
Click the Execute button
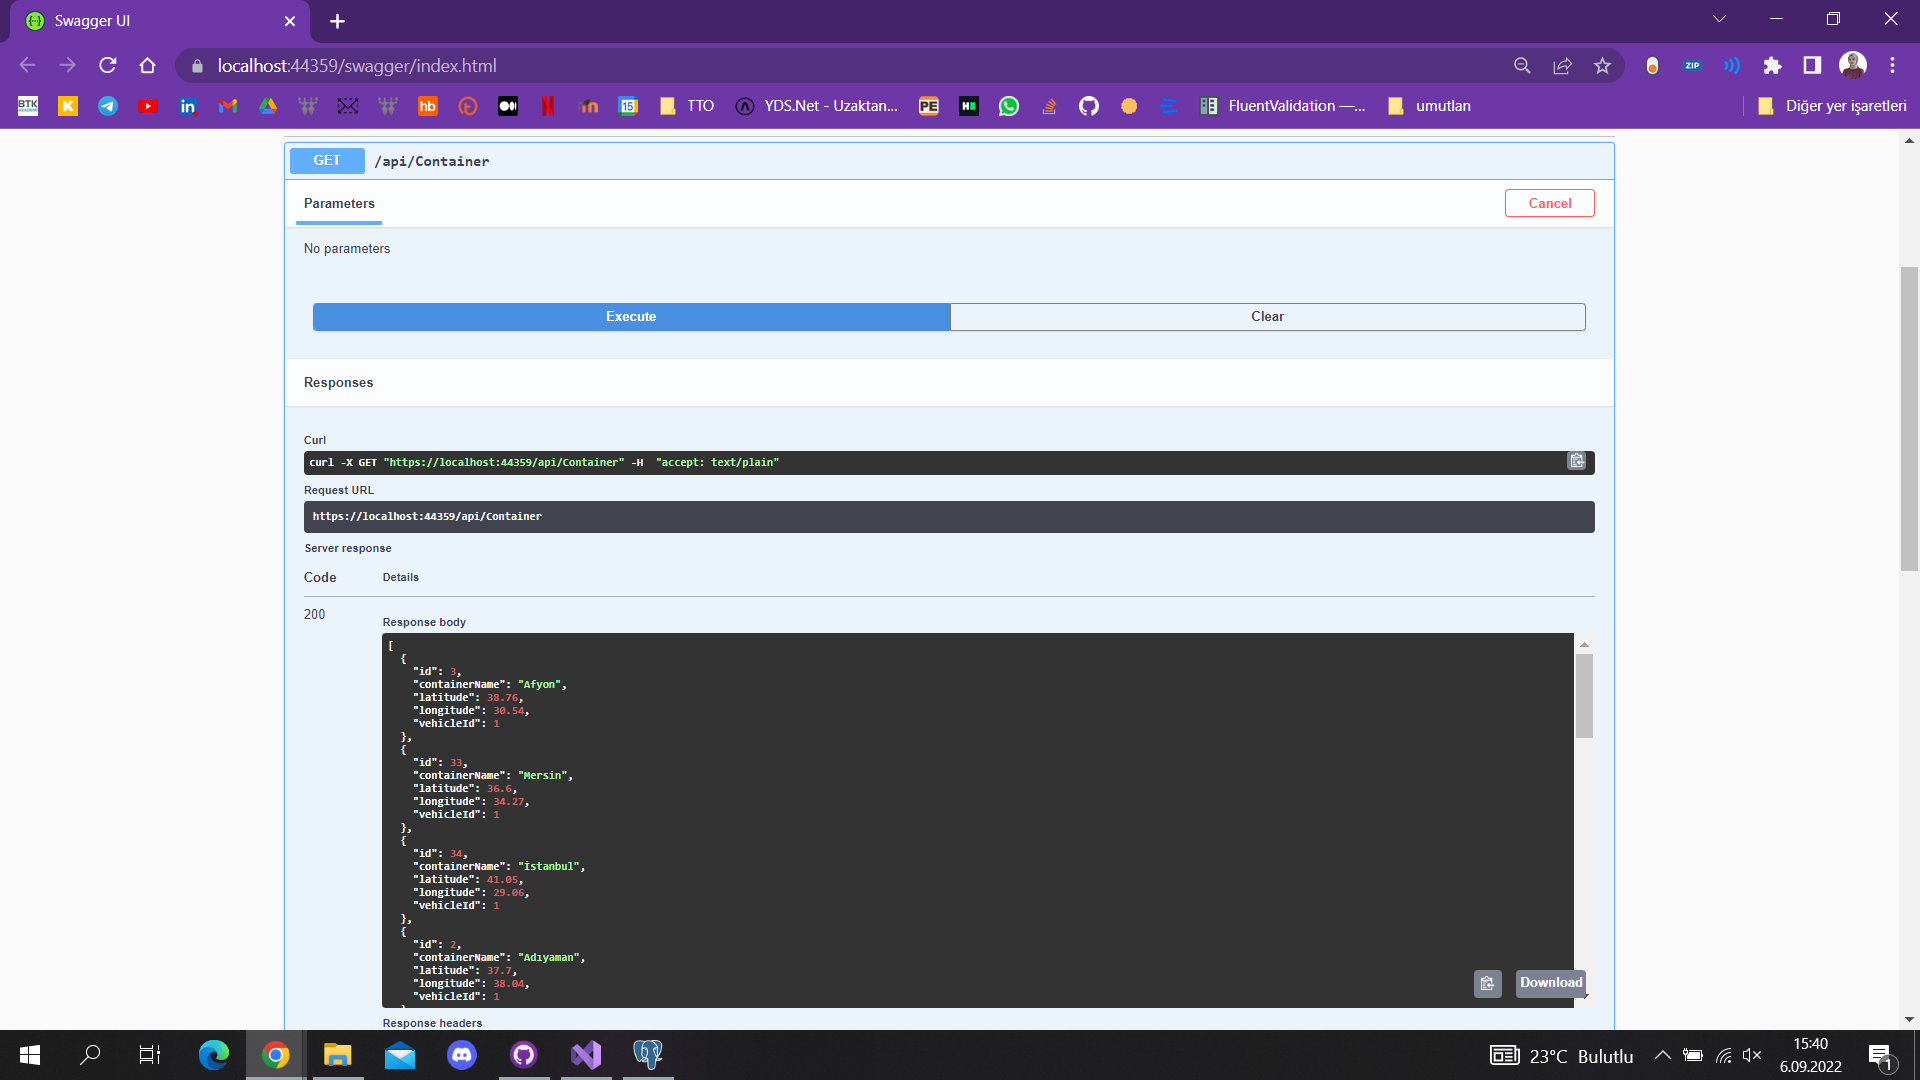point(631,316)
